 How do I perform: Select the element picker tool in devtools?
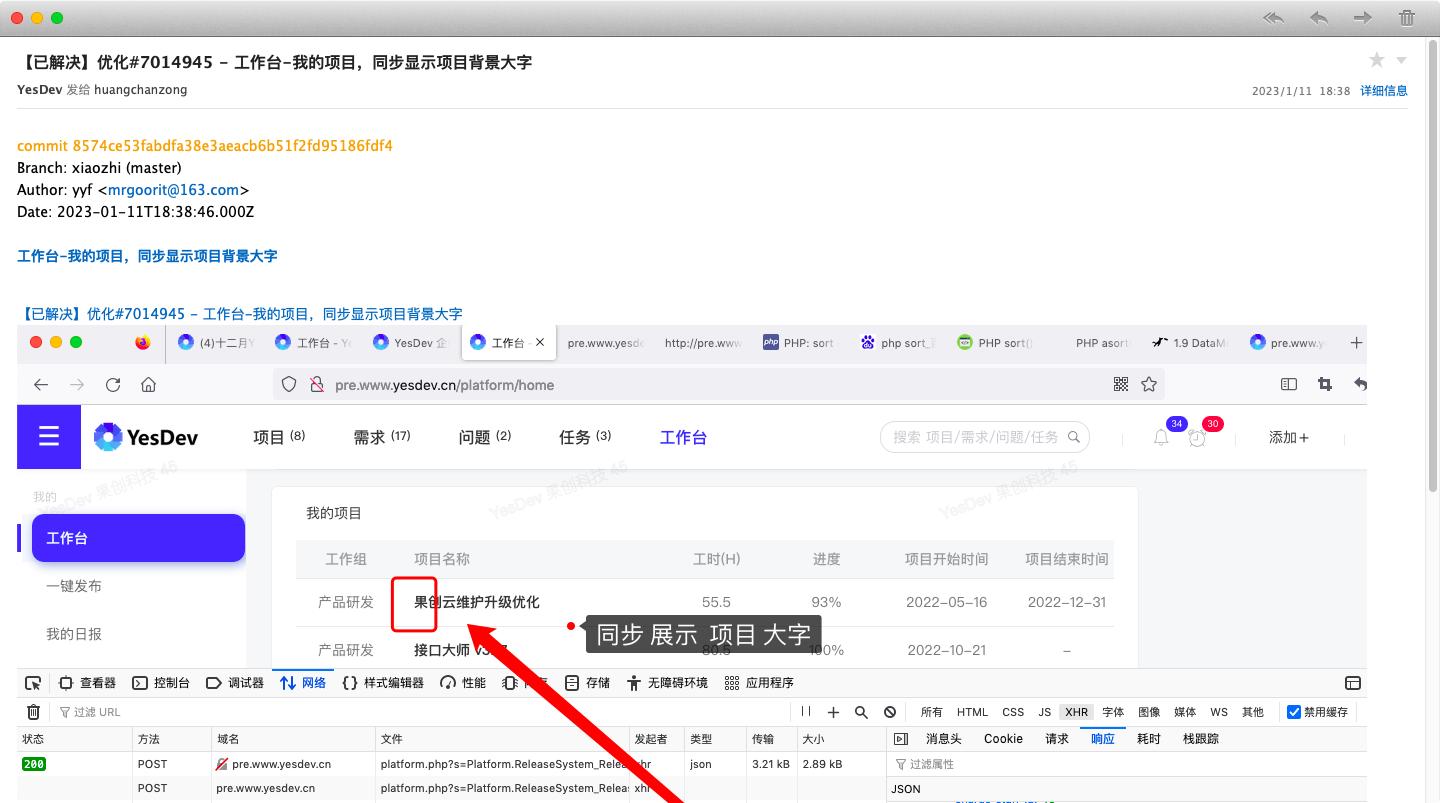(x=33, y=683)
